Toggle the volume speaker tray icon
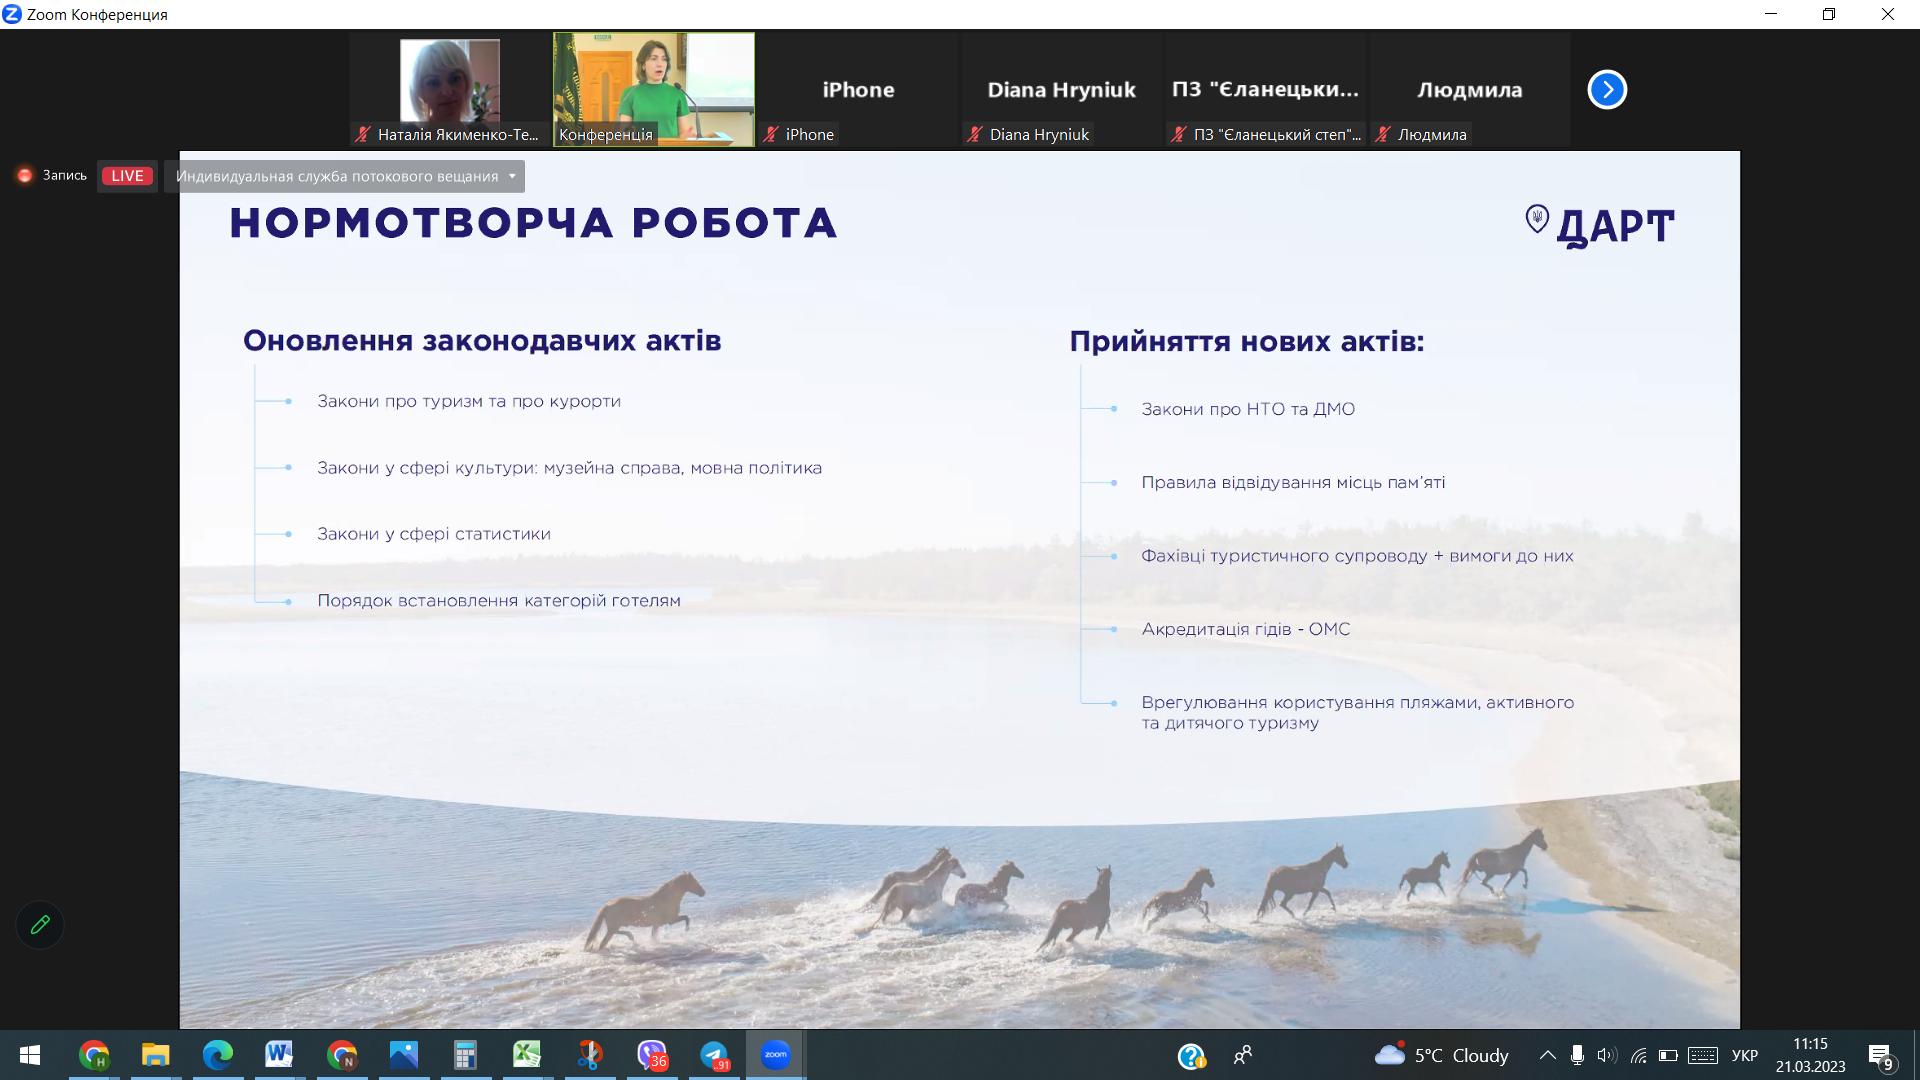 tap(1607, 1055)
